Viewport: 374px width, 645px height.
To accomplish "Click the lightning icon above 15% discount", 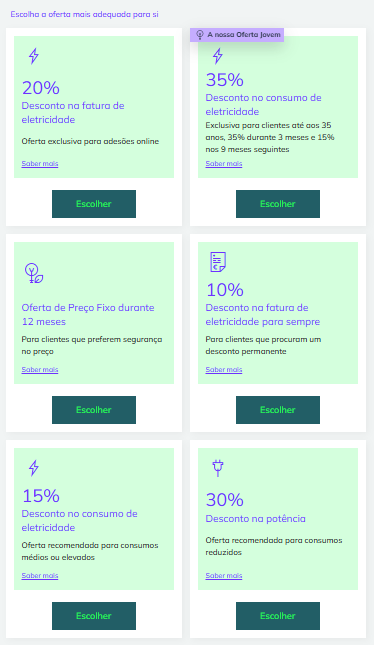I will point(34,468).
